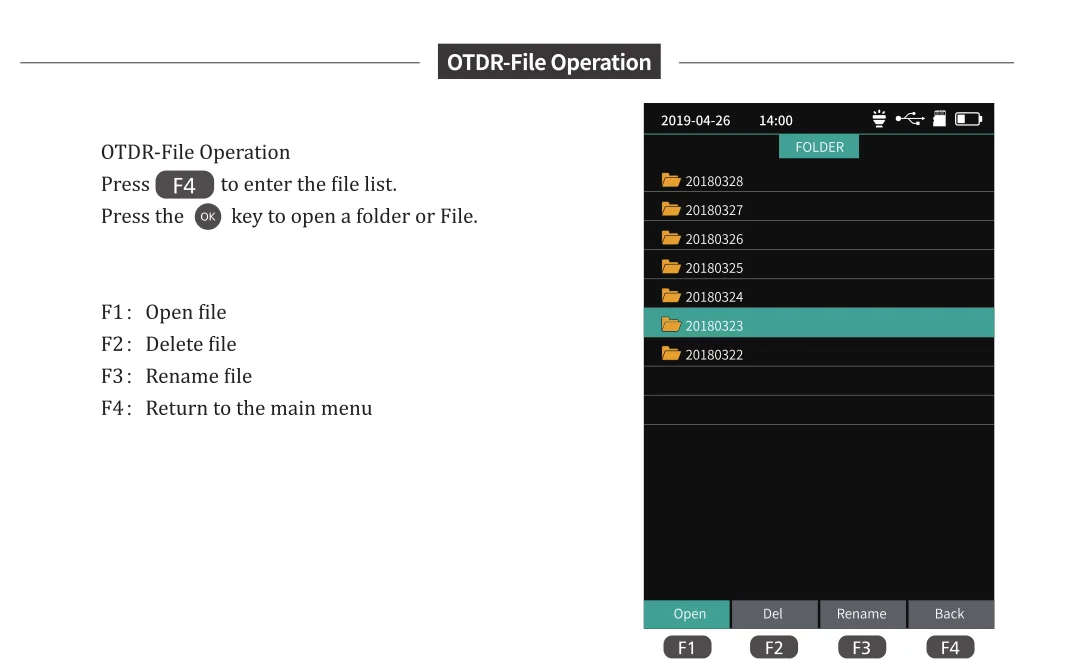Check the battery level icon
This screenshot has width=1080, height=669.
968,119
